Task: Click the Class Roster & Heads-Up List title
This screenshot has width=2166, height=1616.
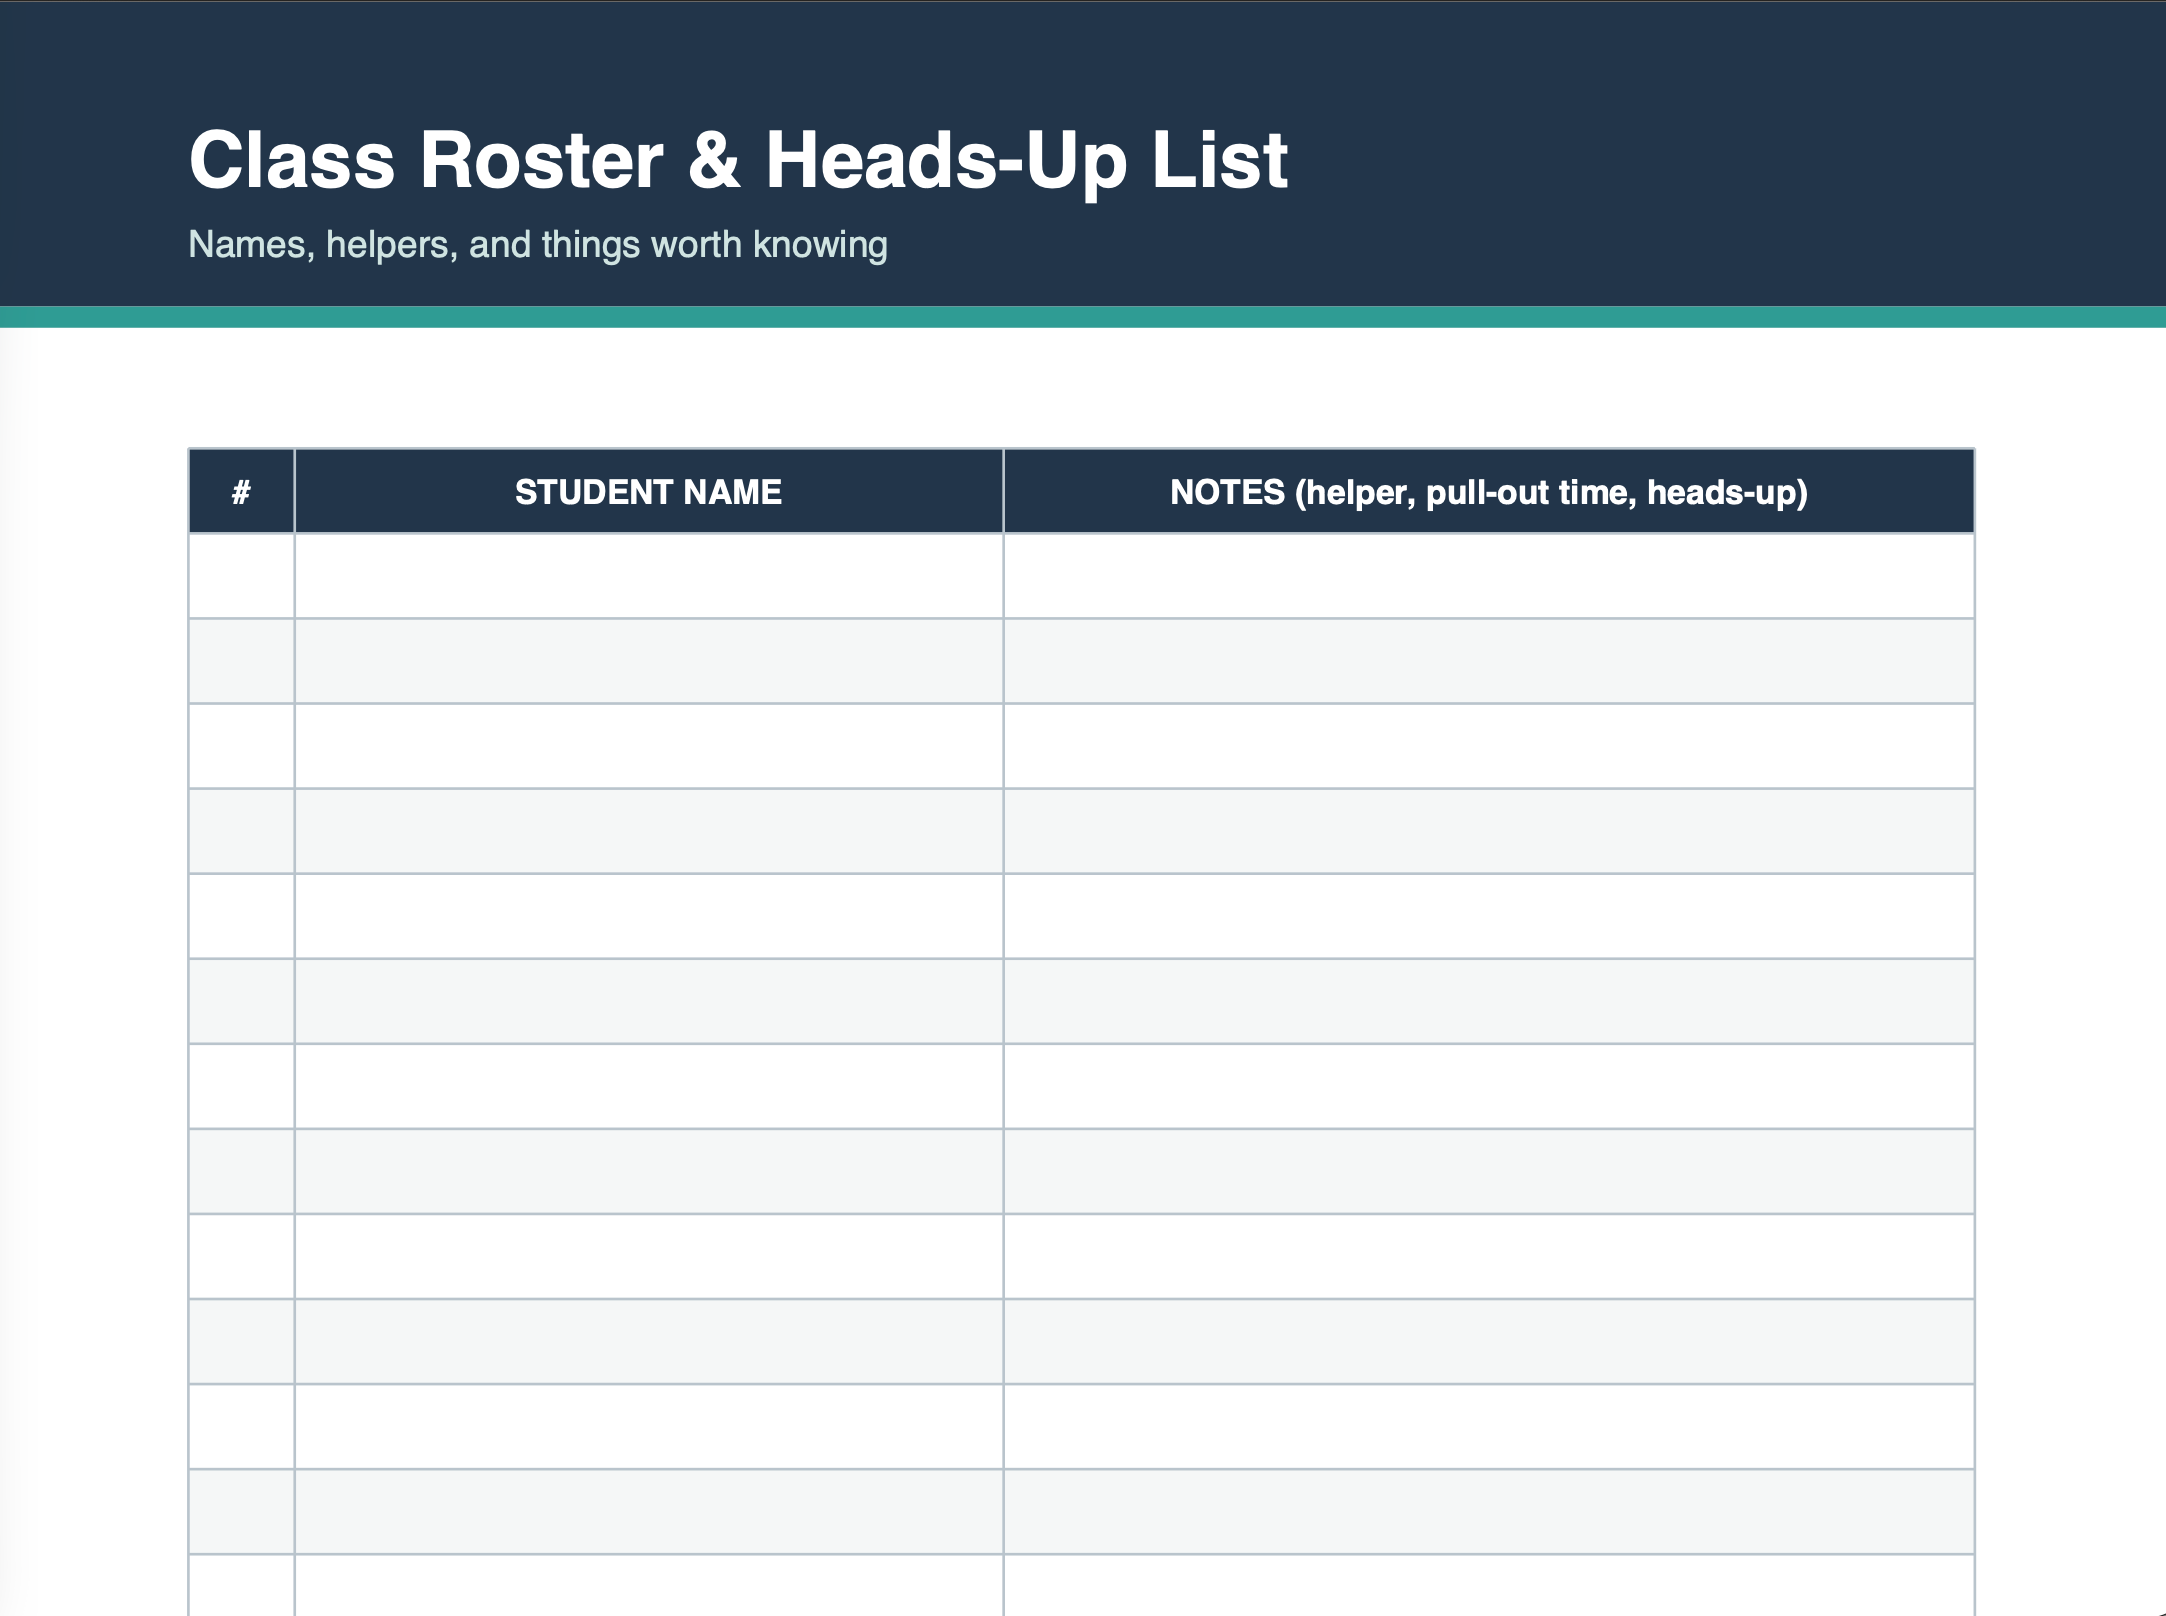Action: click(738, 160)
